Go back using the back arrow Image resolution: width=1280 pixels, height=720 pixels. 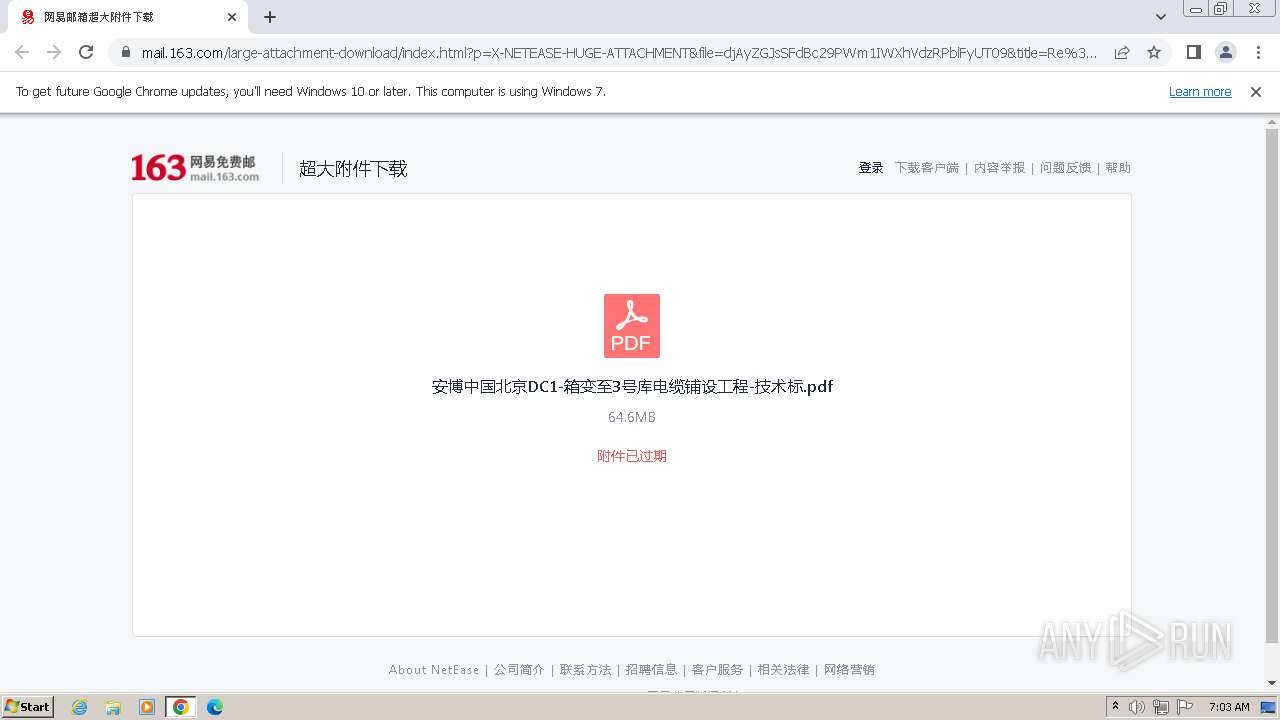point(22,52)
